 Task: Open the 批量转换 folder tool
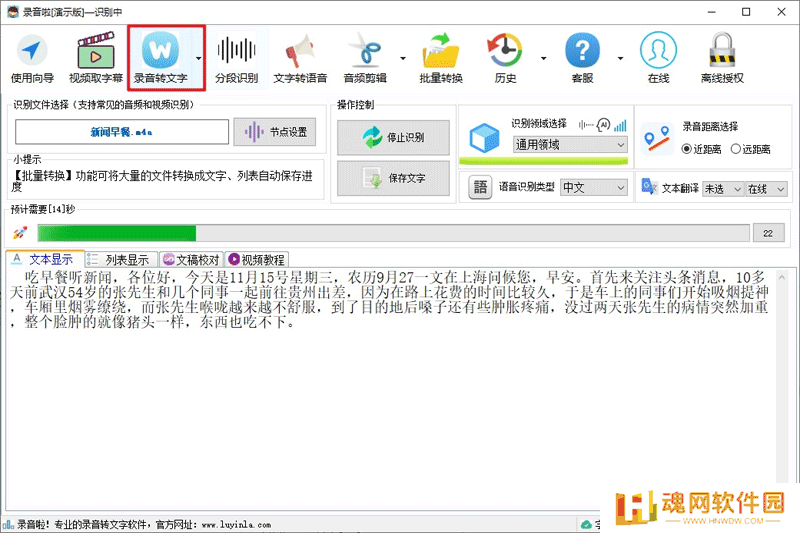pyautogui.click(x=441, y=58)
